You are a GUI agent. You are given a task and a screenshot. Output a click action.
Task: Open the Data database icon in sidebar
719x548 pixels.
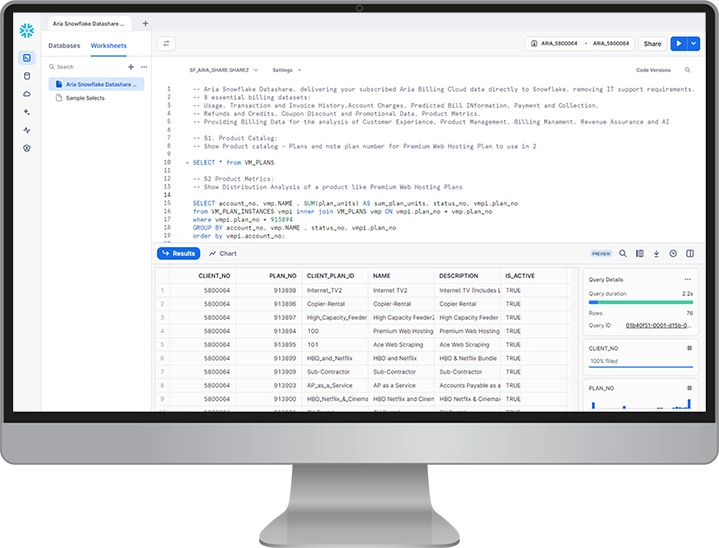27,75
